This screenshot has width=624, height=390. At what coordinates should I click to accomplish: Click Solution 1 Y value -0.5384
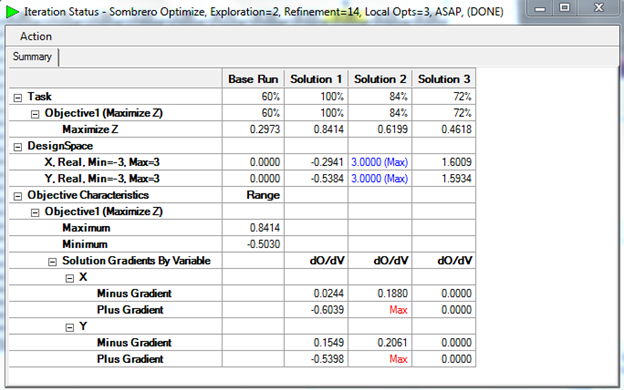[327, 179]
